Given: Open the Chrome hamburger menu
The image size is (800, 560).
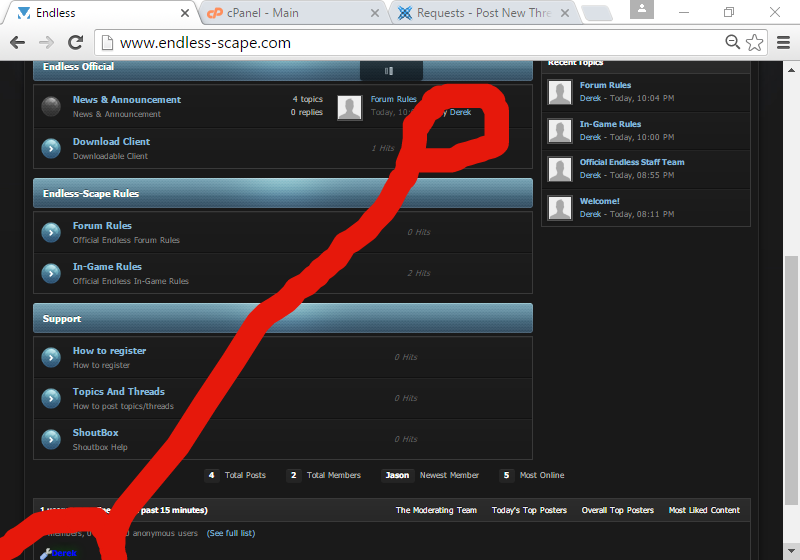Looking at the screenshot, I should pyautogui.click(x=783, y=42).
